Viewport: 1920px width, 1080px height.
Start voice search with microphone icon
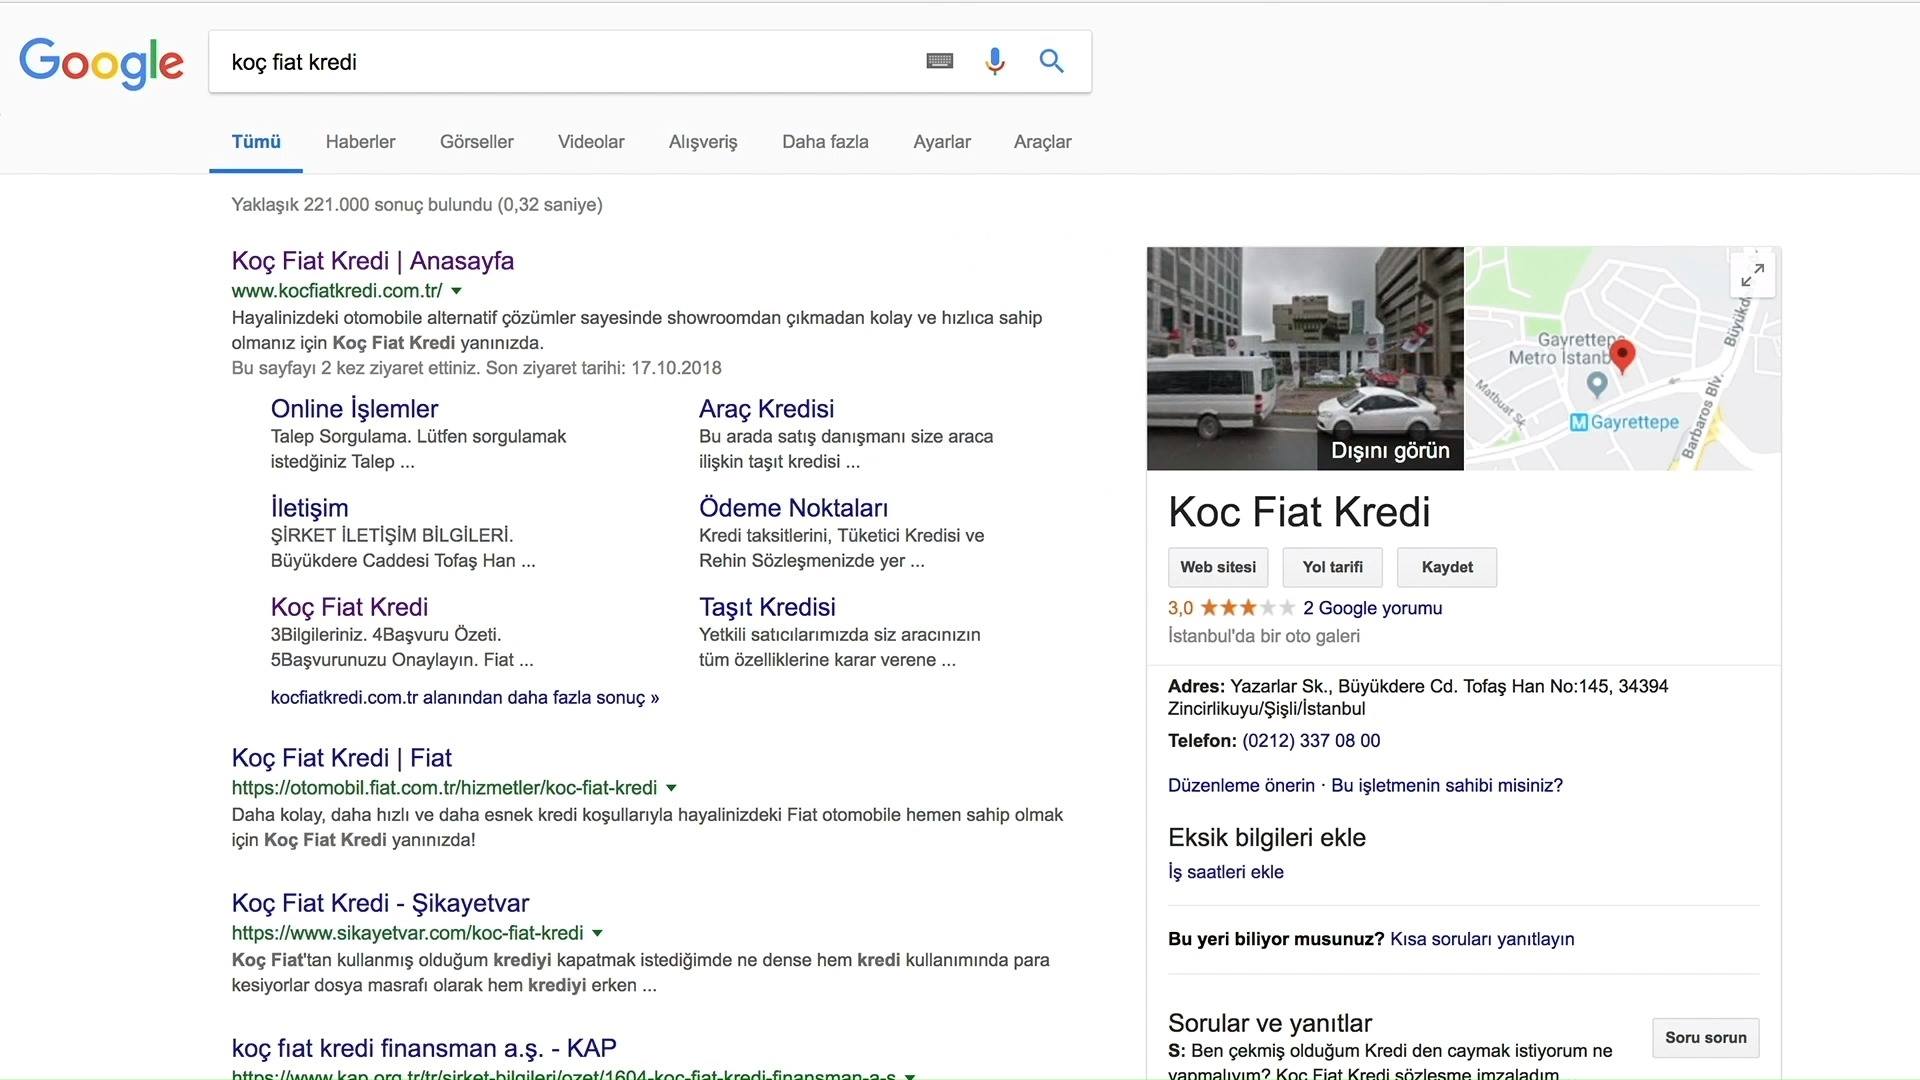[x=994, y=61]
